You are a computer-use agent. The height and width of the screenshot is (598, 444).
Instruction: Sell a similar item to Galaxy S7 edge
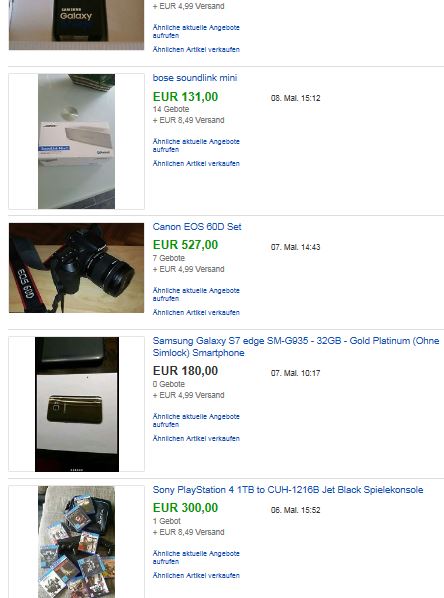(196, 438)
